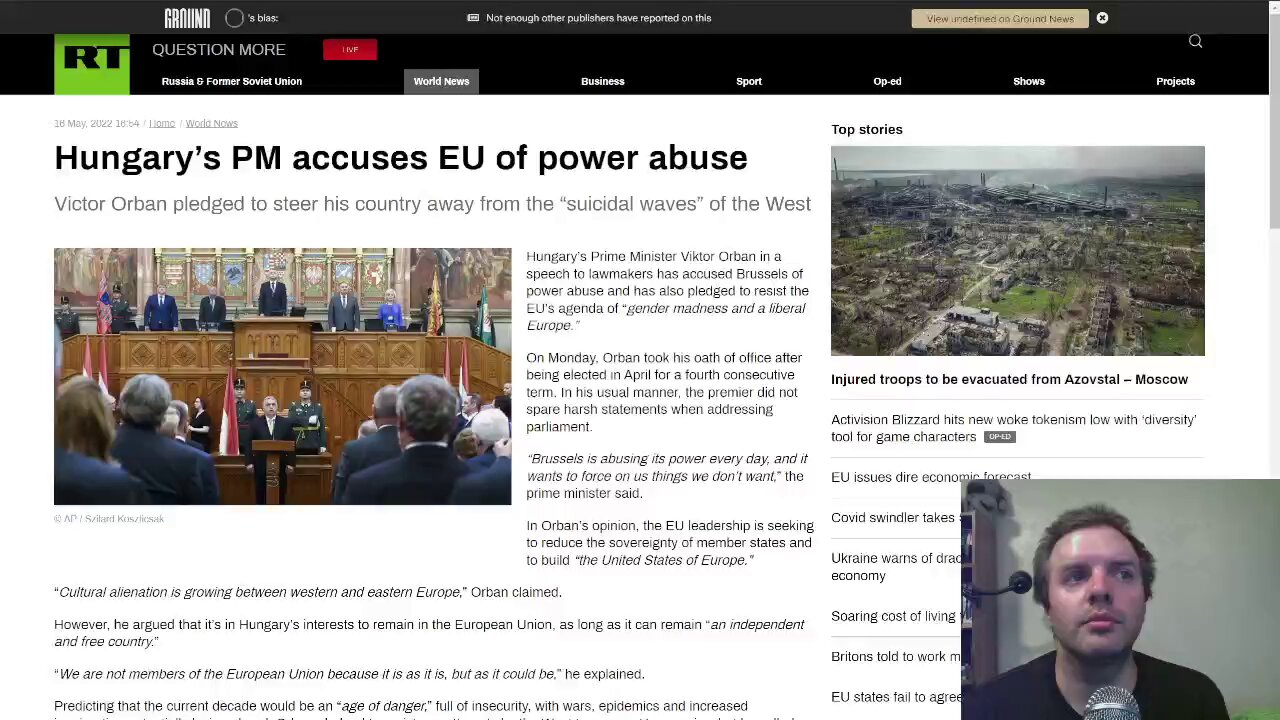Viewport: 1280px width, 720px height.
Task: Click the bias circle indicator icon
Action: [x=234, y=18]
